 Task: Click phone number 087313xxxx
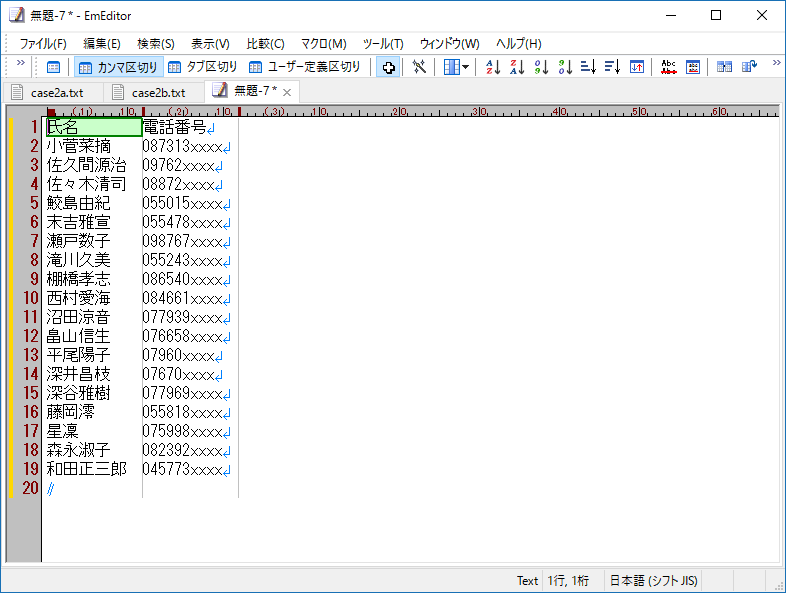[182, 146]
